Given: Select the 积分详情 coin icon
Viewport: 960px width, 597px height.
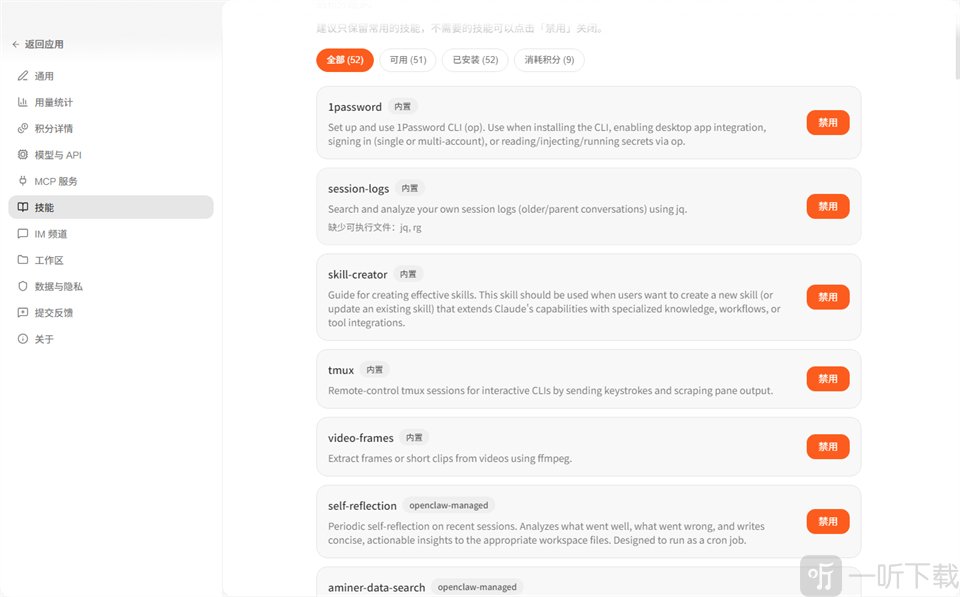Looking at the screenshot, I should point(23,129).
